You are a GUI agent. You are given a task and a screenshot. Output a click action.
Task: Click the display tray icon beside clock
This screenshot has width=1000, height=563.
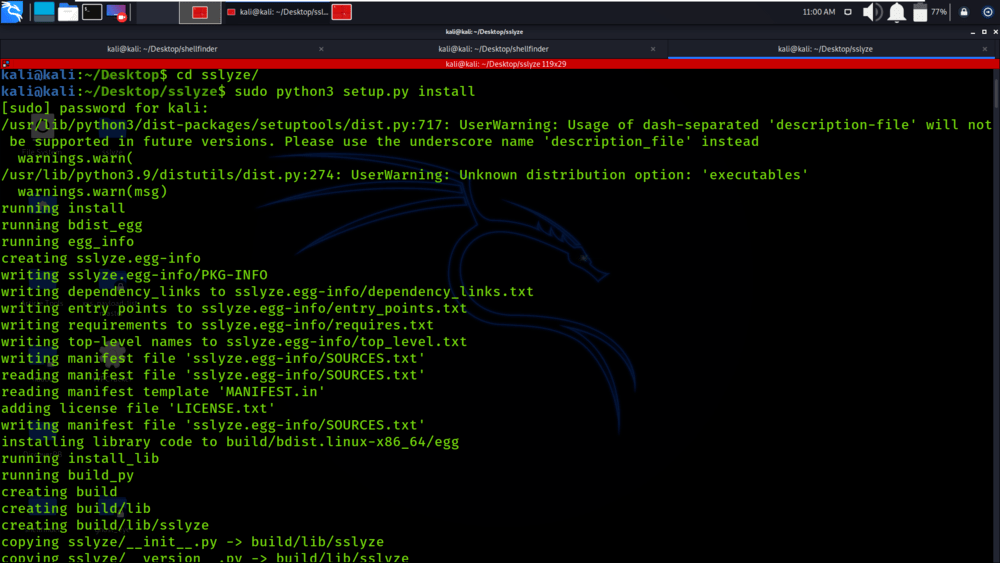(848, 12)
